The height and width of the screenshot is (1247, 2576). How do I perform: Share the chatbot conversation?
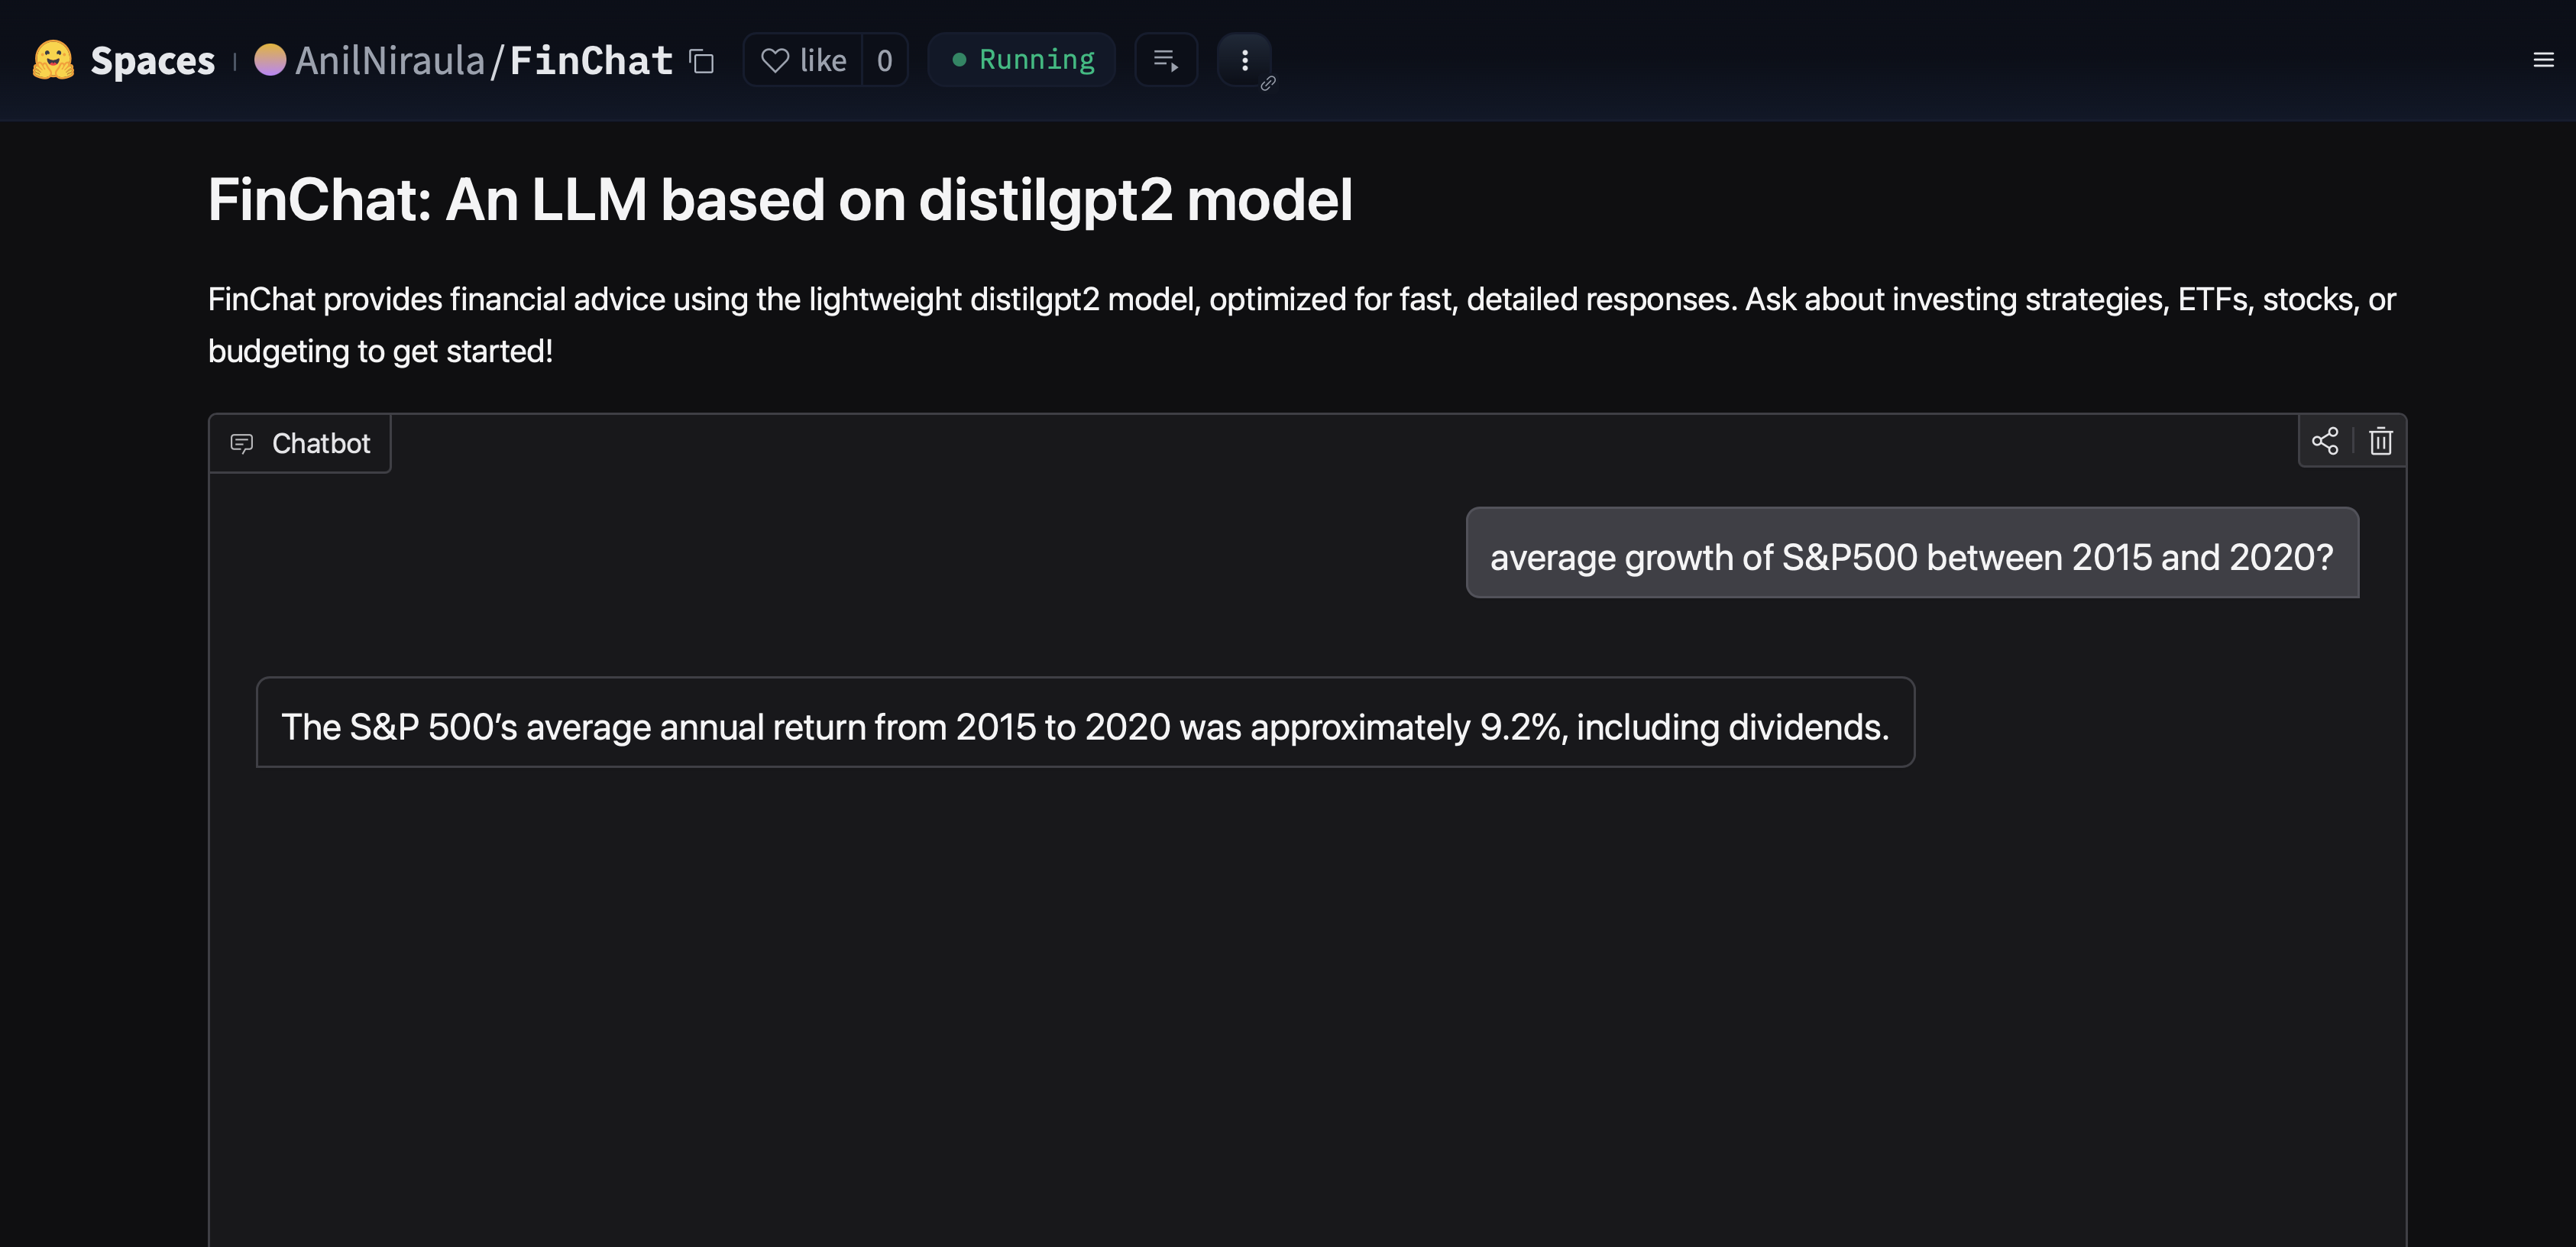pos(2325,441)
